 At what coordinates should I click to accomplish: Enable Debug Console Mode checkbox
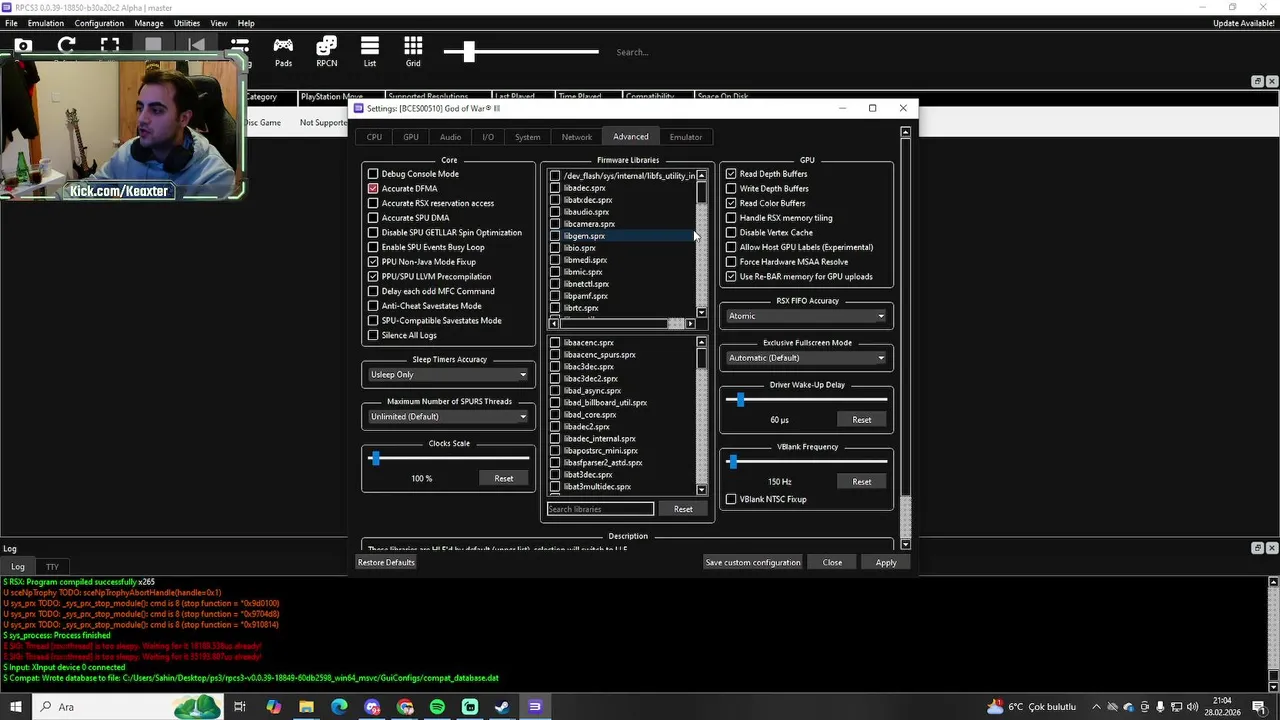click(373, 174)
